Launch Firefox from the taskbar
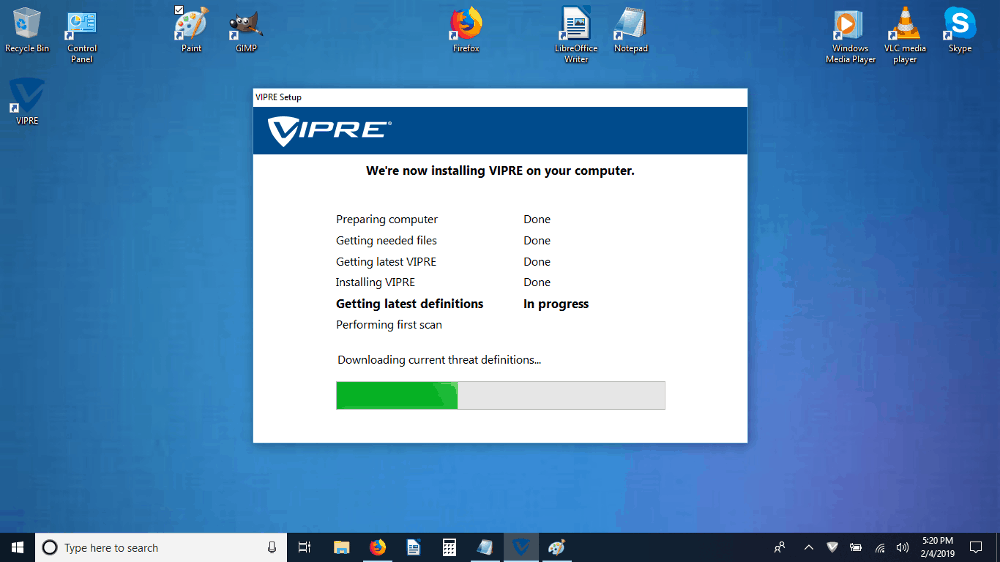This screenshot has height=562, width=1000. [x=378, y=547]
